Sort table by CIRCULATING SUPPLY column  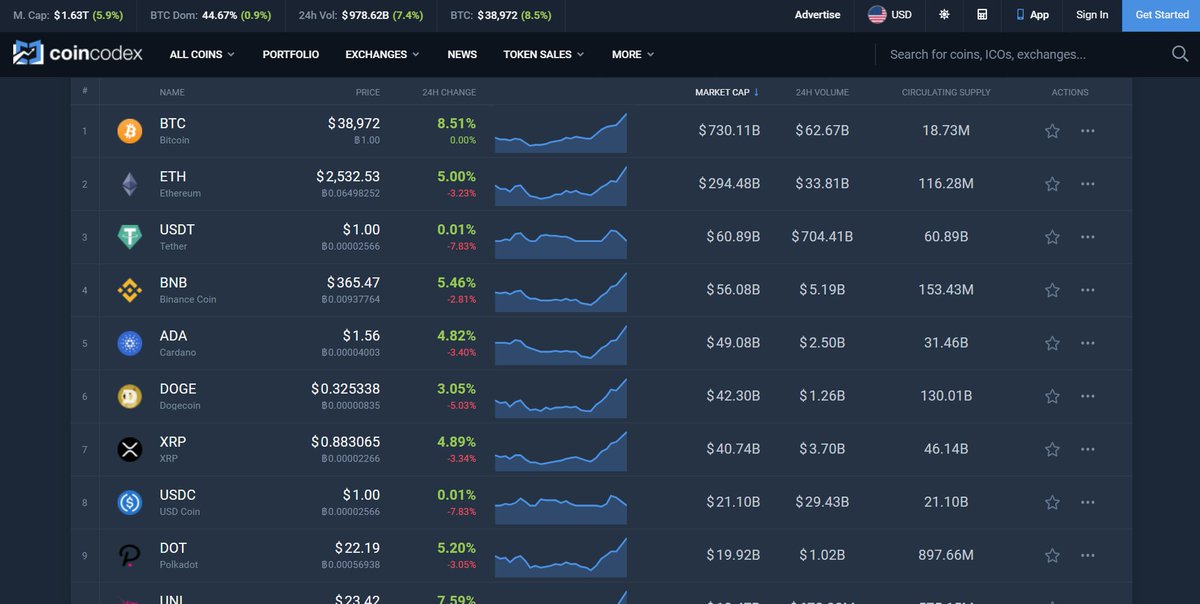point(946,92)
